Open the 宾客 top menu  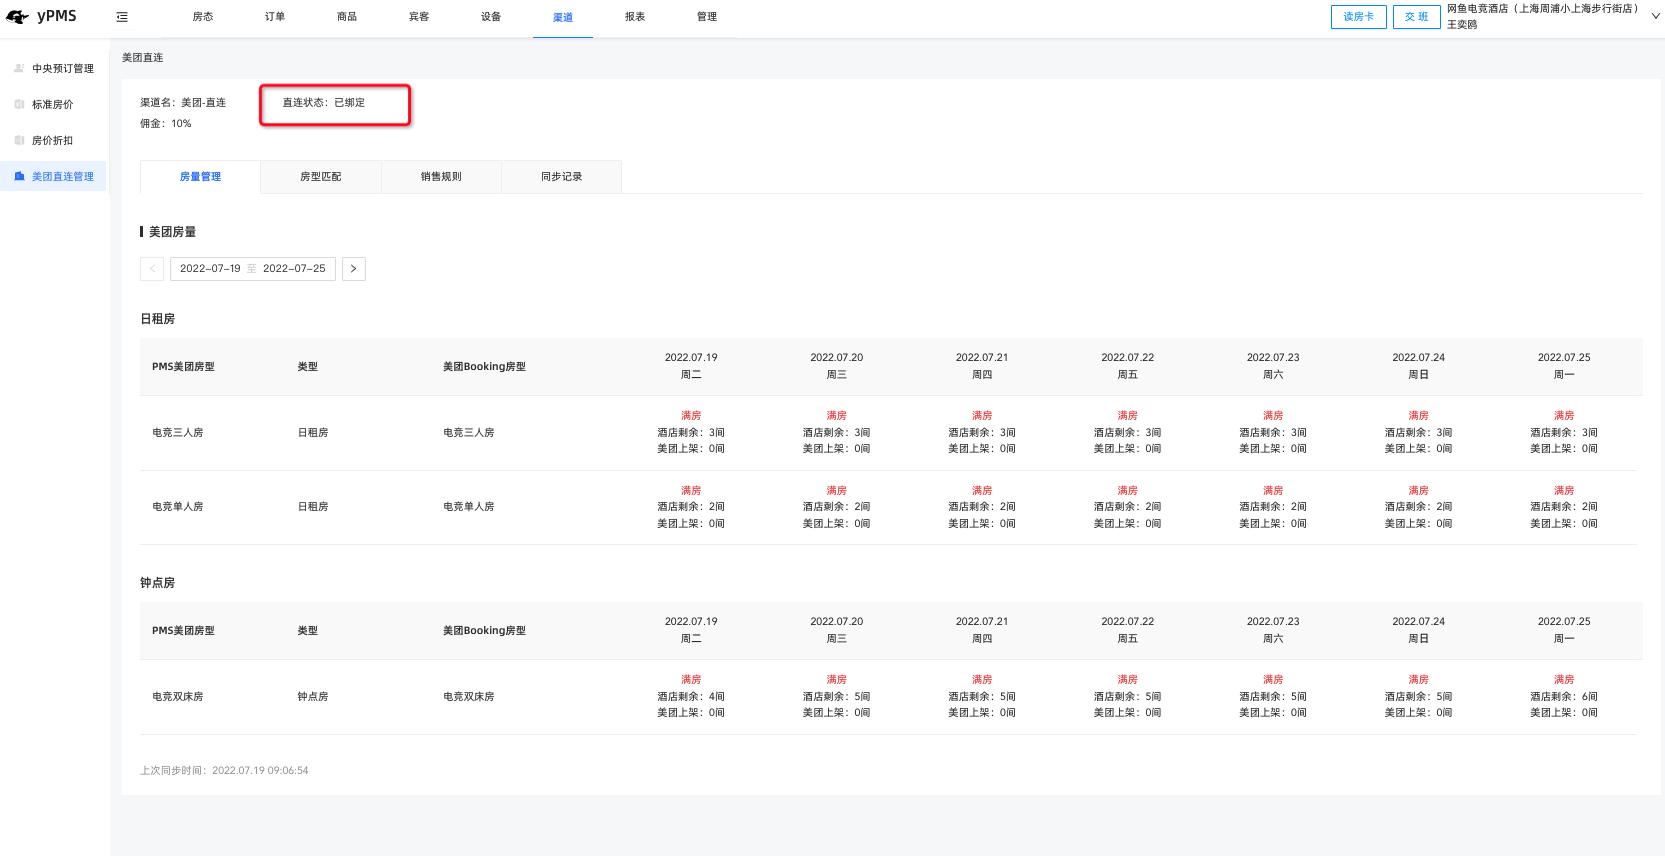tap(419, 17)
